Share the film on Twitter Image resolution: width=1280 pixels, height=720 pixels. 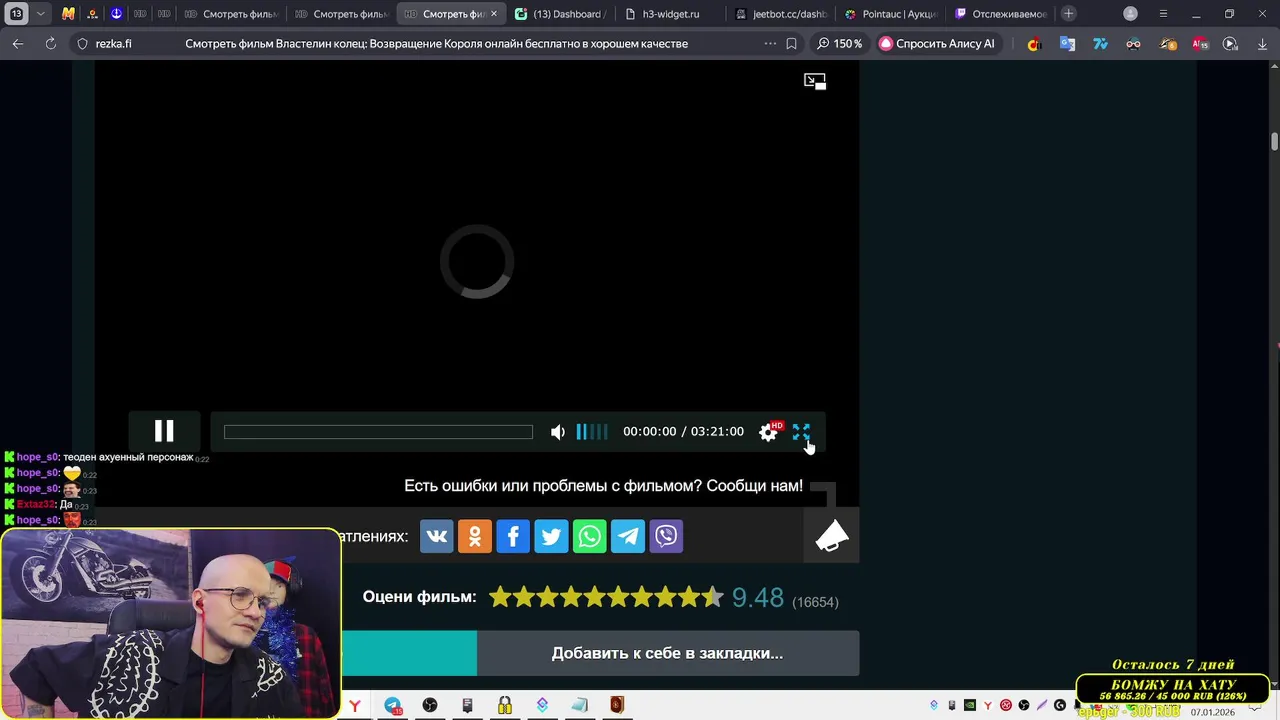(x=551, y=536)
